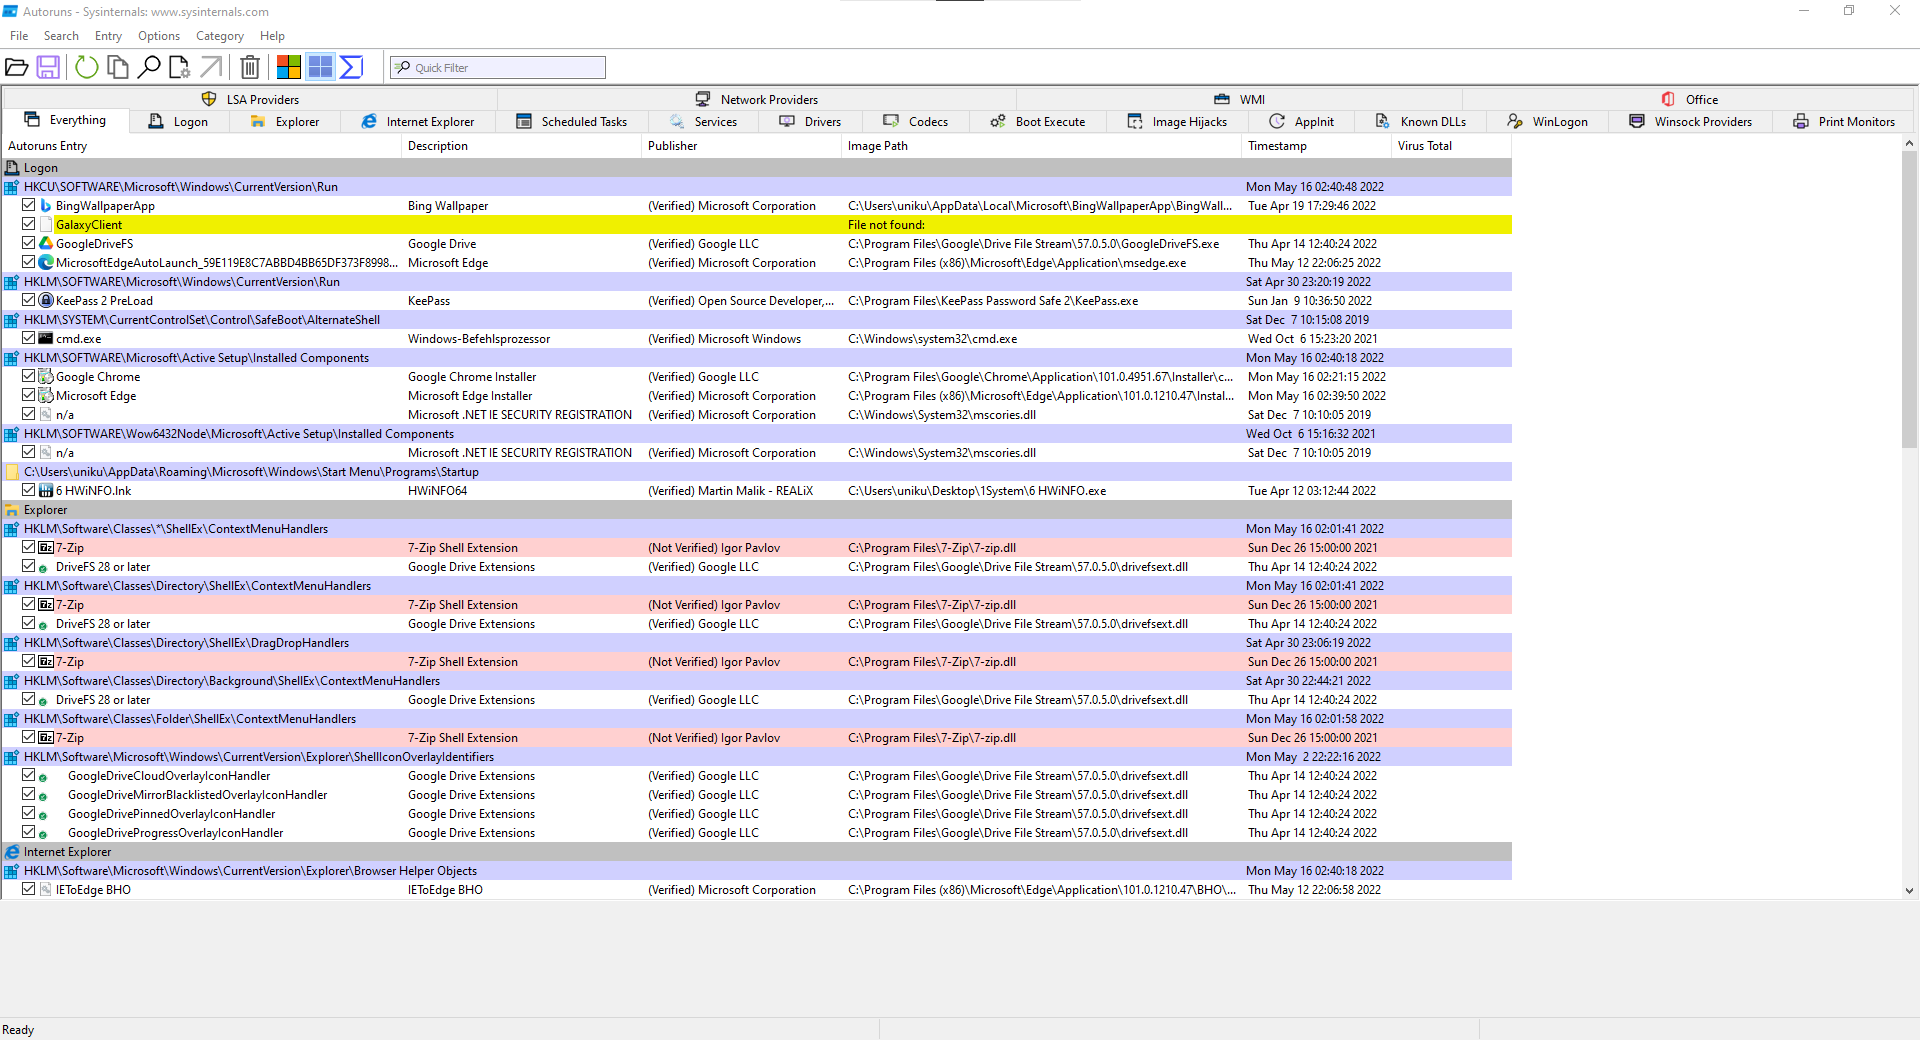Toggle the sigma VirusTotal filter icon
The image size is (1920, 1040).
pos(351,67)
